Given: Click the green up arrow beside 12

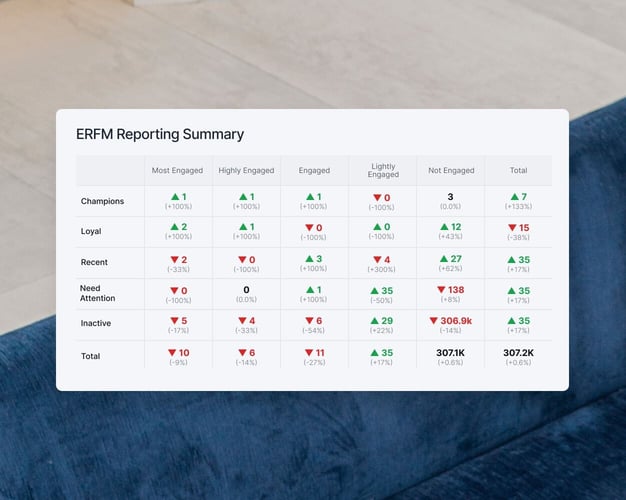Looking at the screenshot, I should point(444,227).
